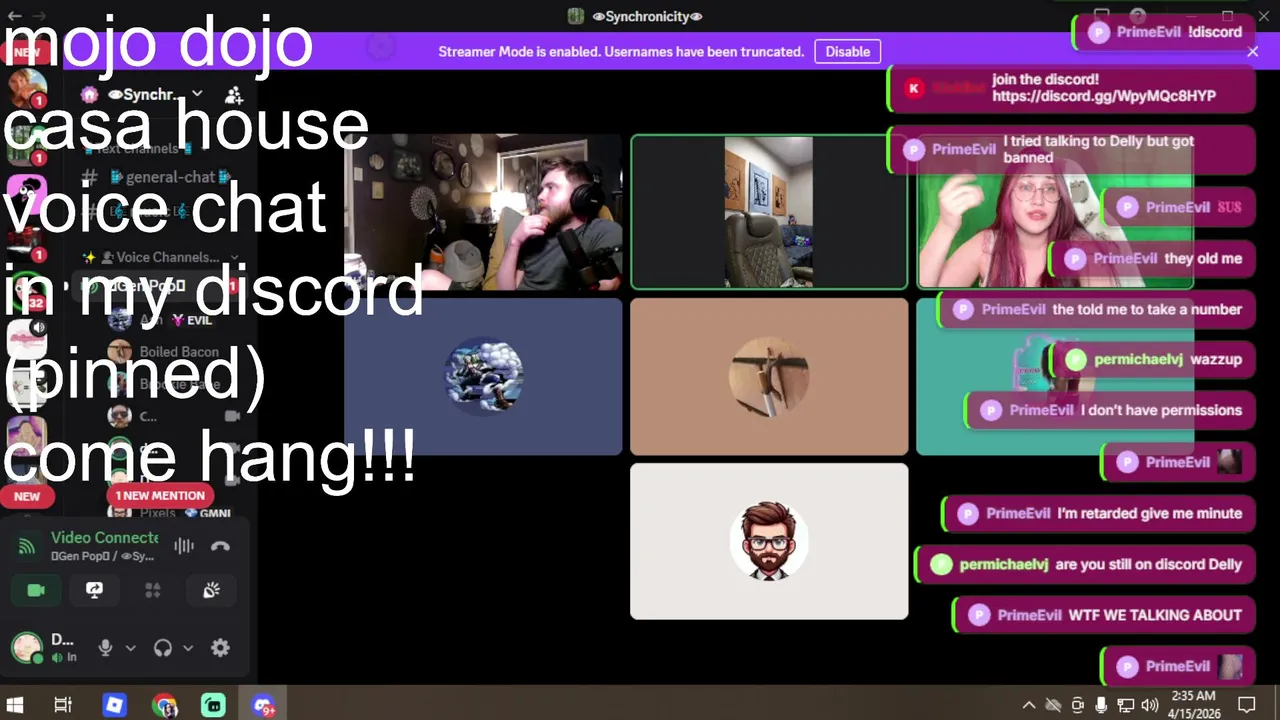Open server icon with speaker badge
The height and width of the screenshot is (720, 1280).
[27, 339]
